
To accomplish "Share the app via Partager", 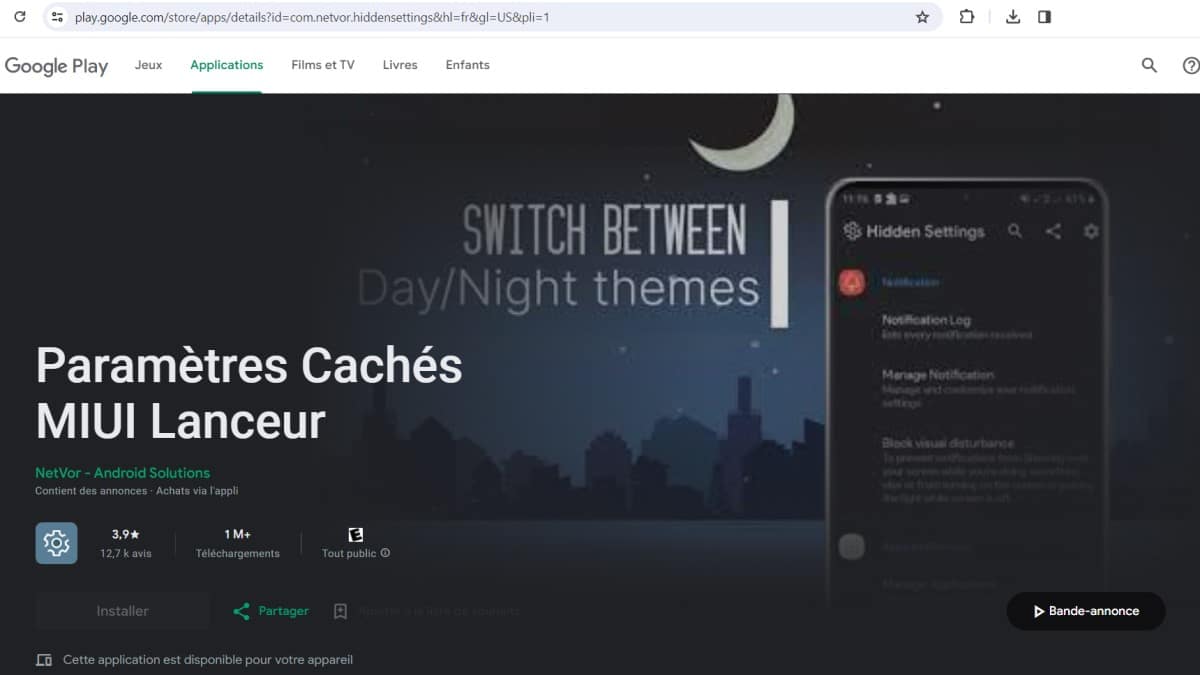I will point(271,611).
